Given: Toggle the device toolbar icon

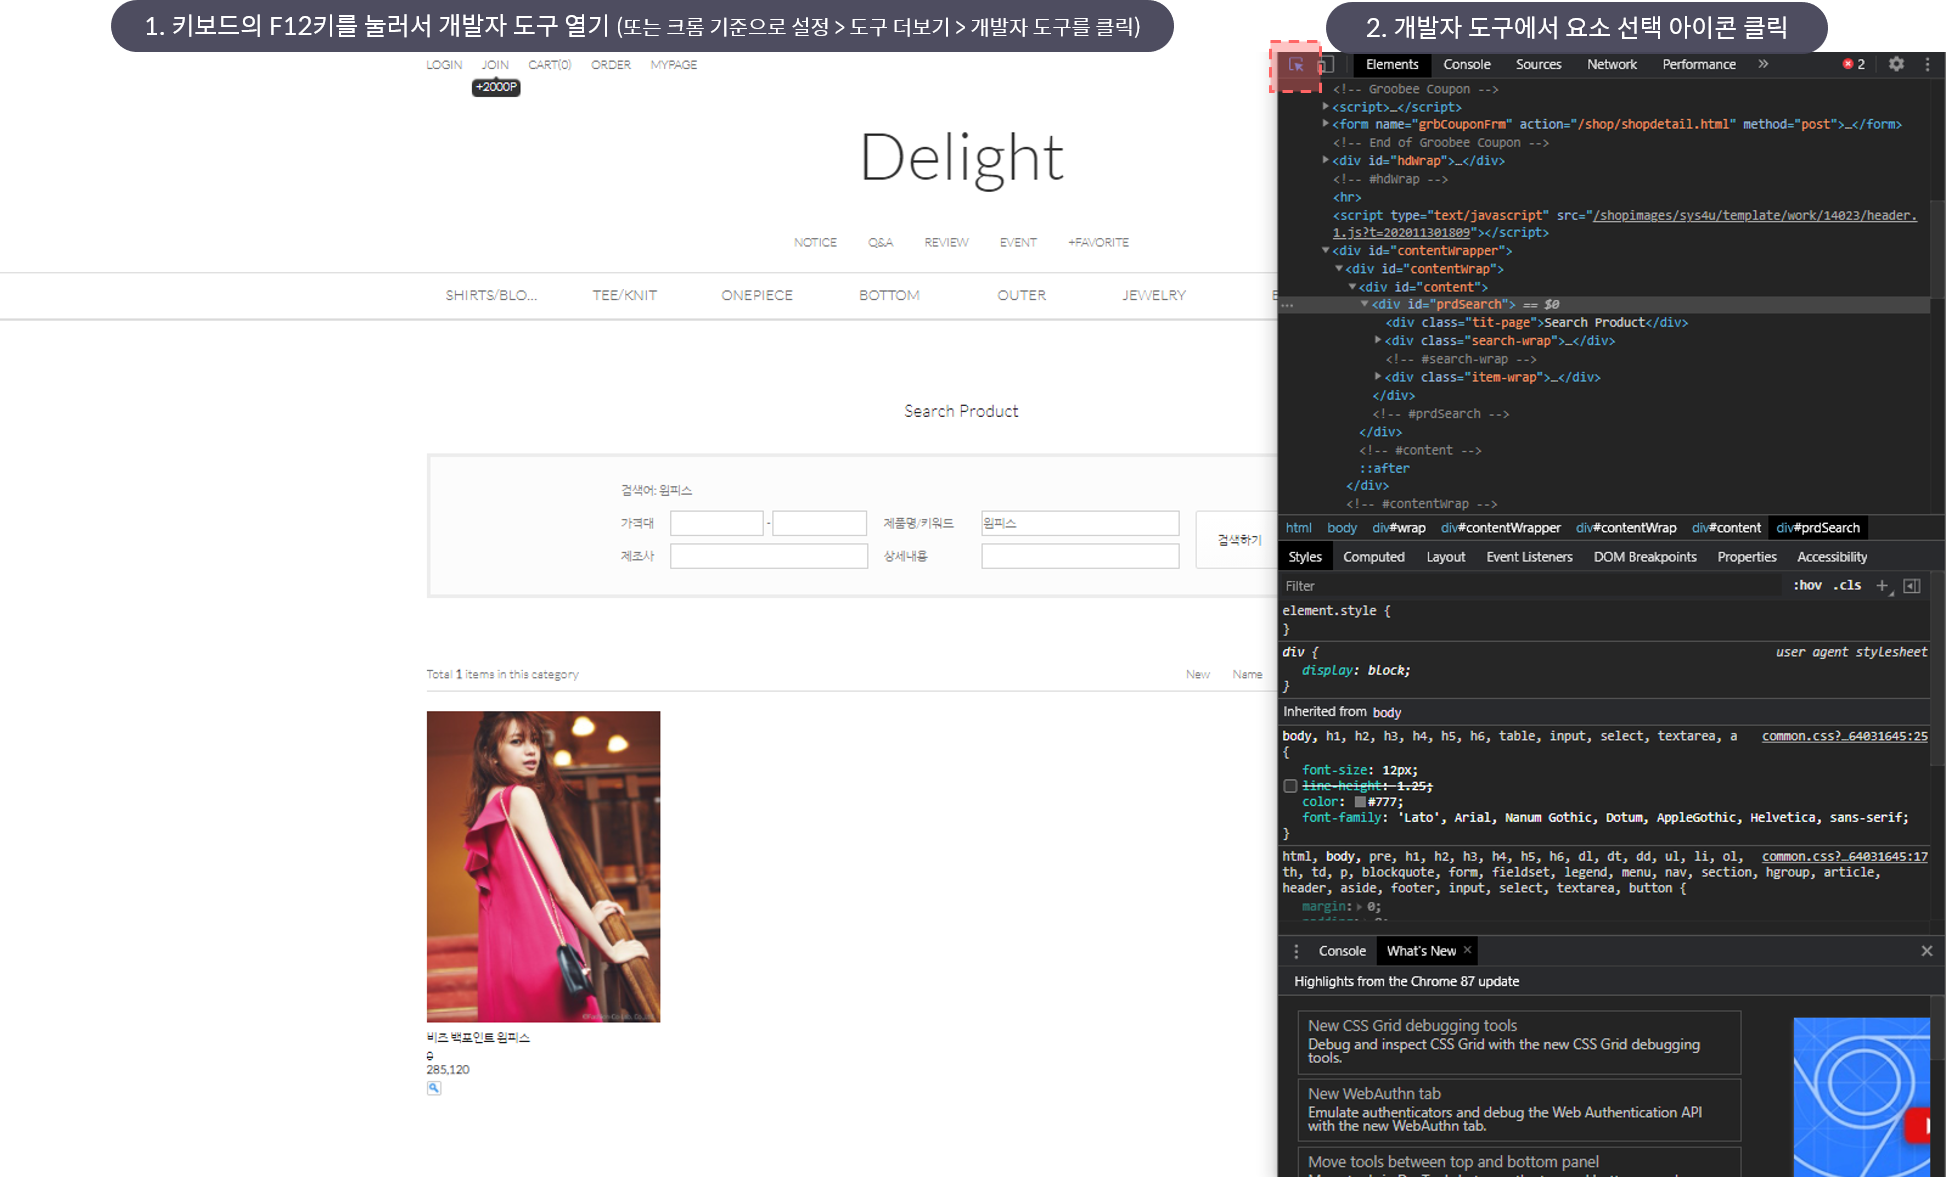Looking at the screenshot, I should (x=1325, y=65).
